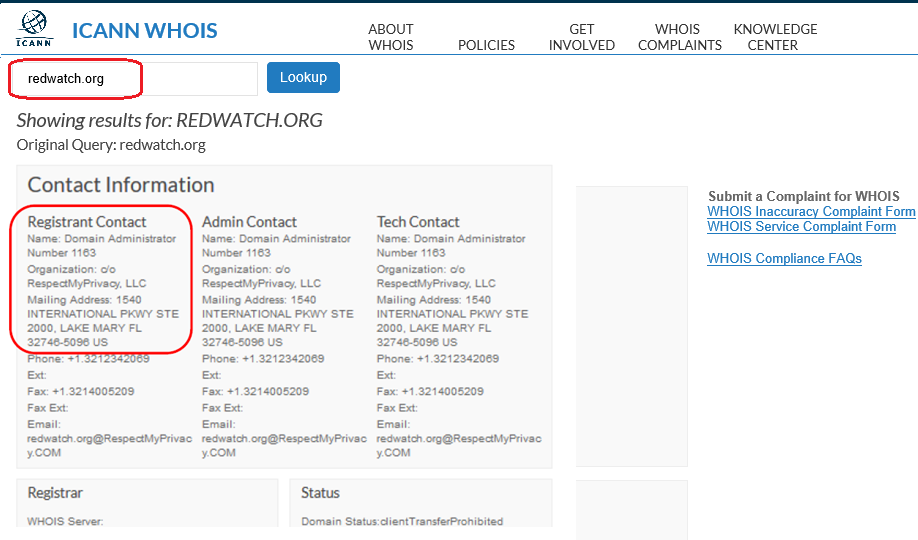918x540 pixels.
Task: Click Admin Contact mailing address
Action: click(x=278, y=321)
